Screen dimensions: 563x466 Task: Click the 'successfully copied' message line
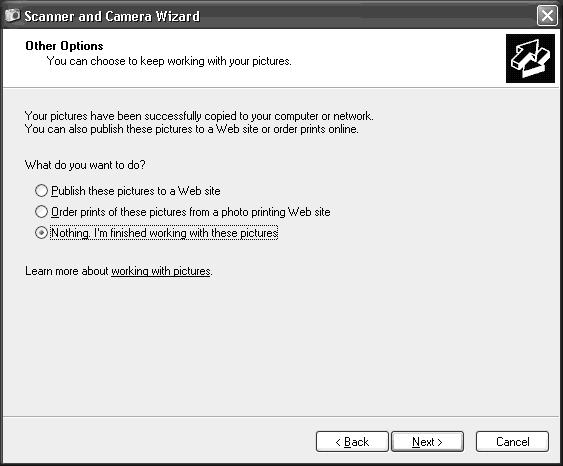[x=199, y=116]
